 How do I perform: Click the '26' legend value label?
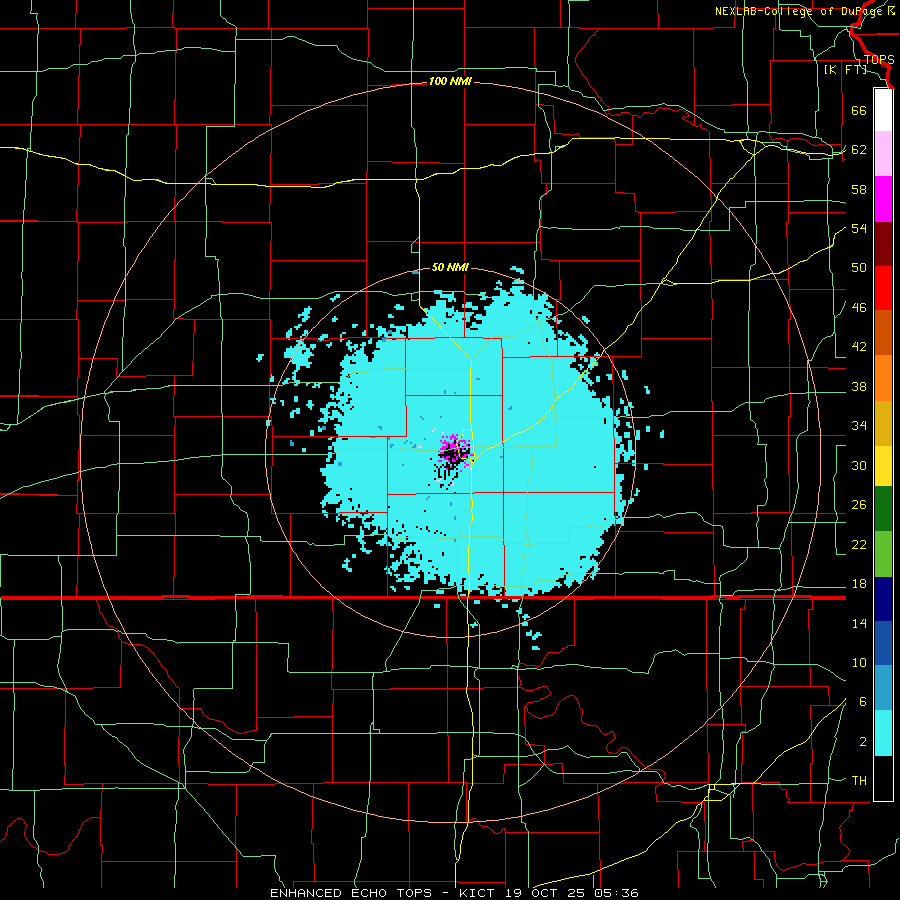click(859, 505)
